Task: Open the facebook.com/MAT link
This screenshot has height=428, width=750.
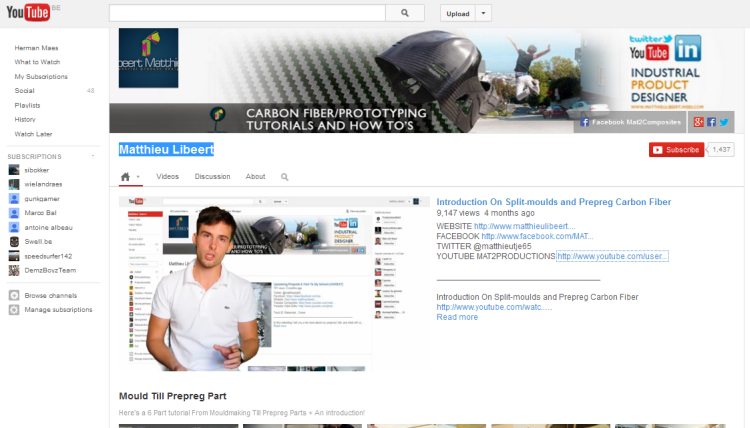Action: tap(537, 236)
